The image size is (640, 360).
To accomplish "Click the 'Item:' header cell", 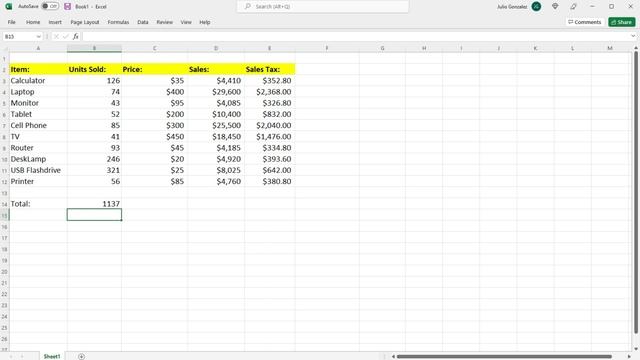I will (38, 69).
